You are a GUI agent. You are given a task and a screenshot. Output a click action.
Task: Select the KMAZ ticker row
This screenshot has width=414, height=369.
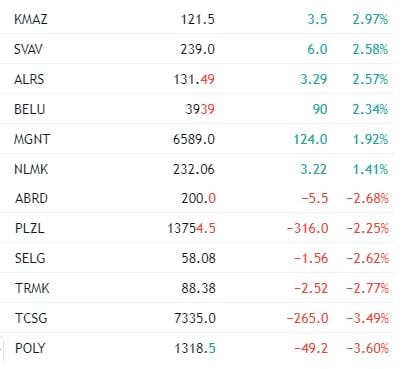(x=196, y=19)
